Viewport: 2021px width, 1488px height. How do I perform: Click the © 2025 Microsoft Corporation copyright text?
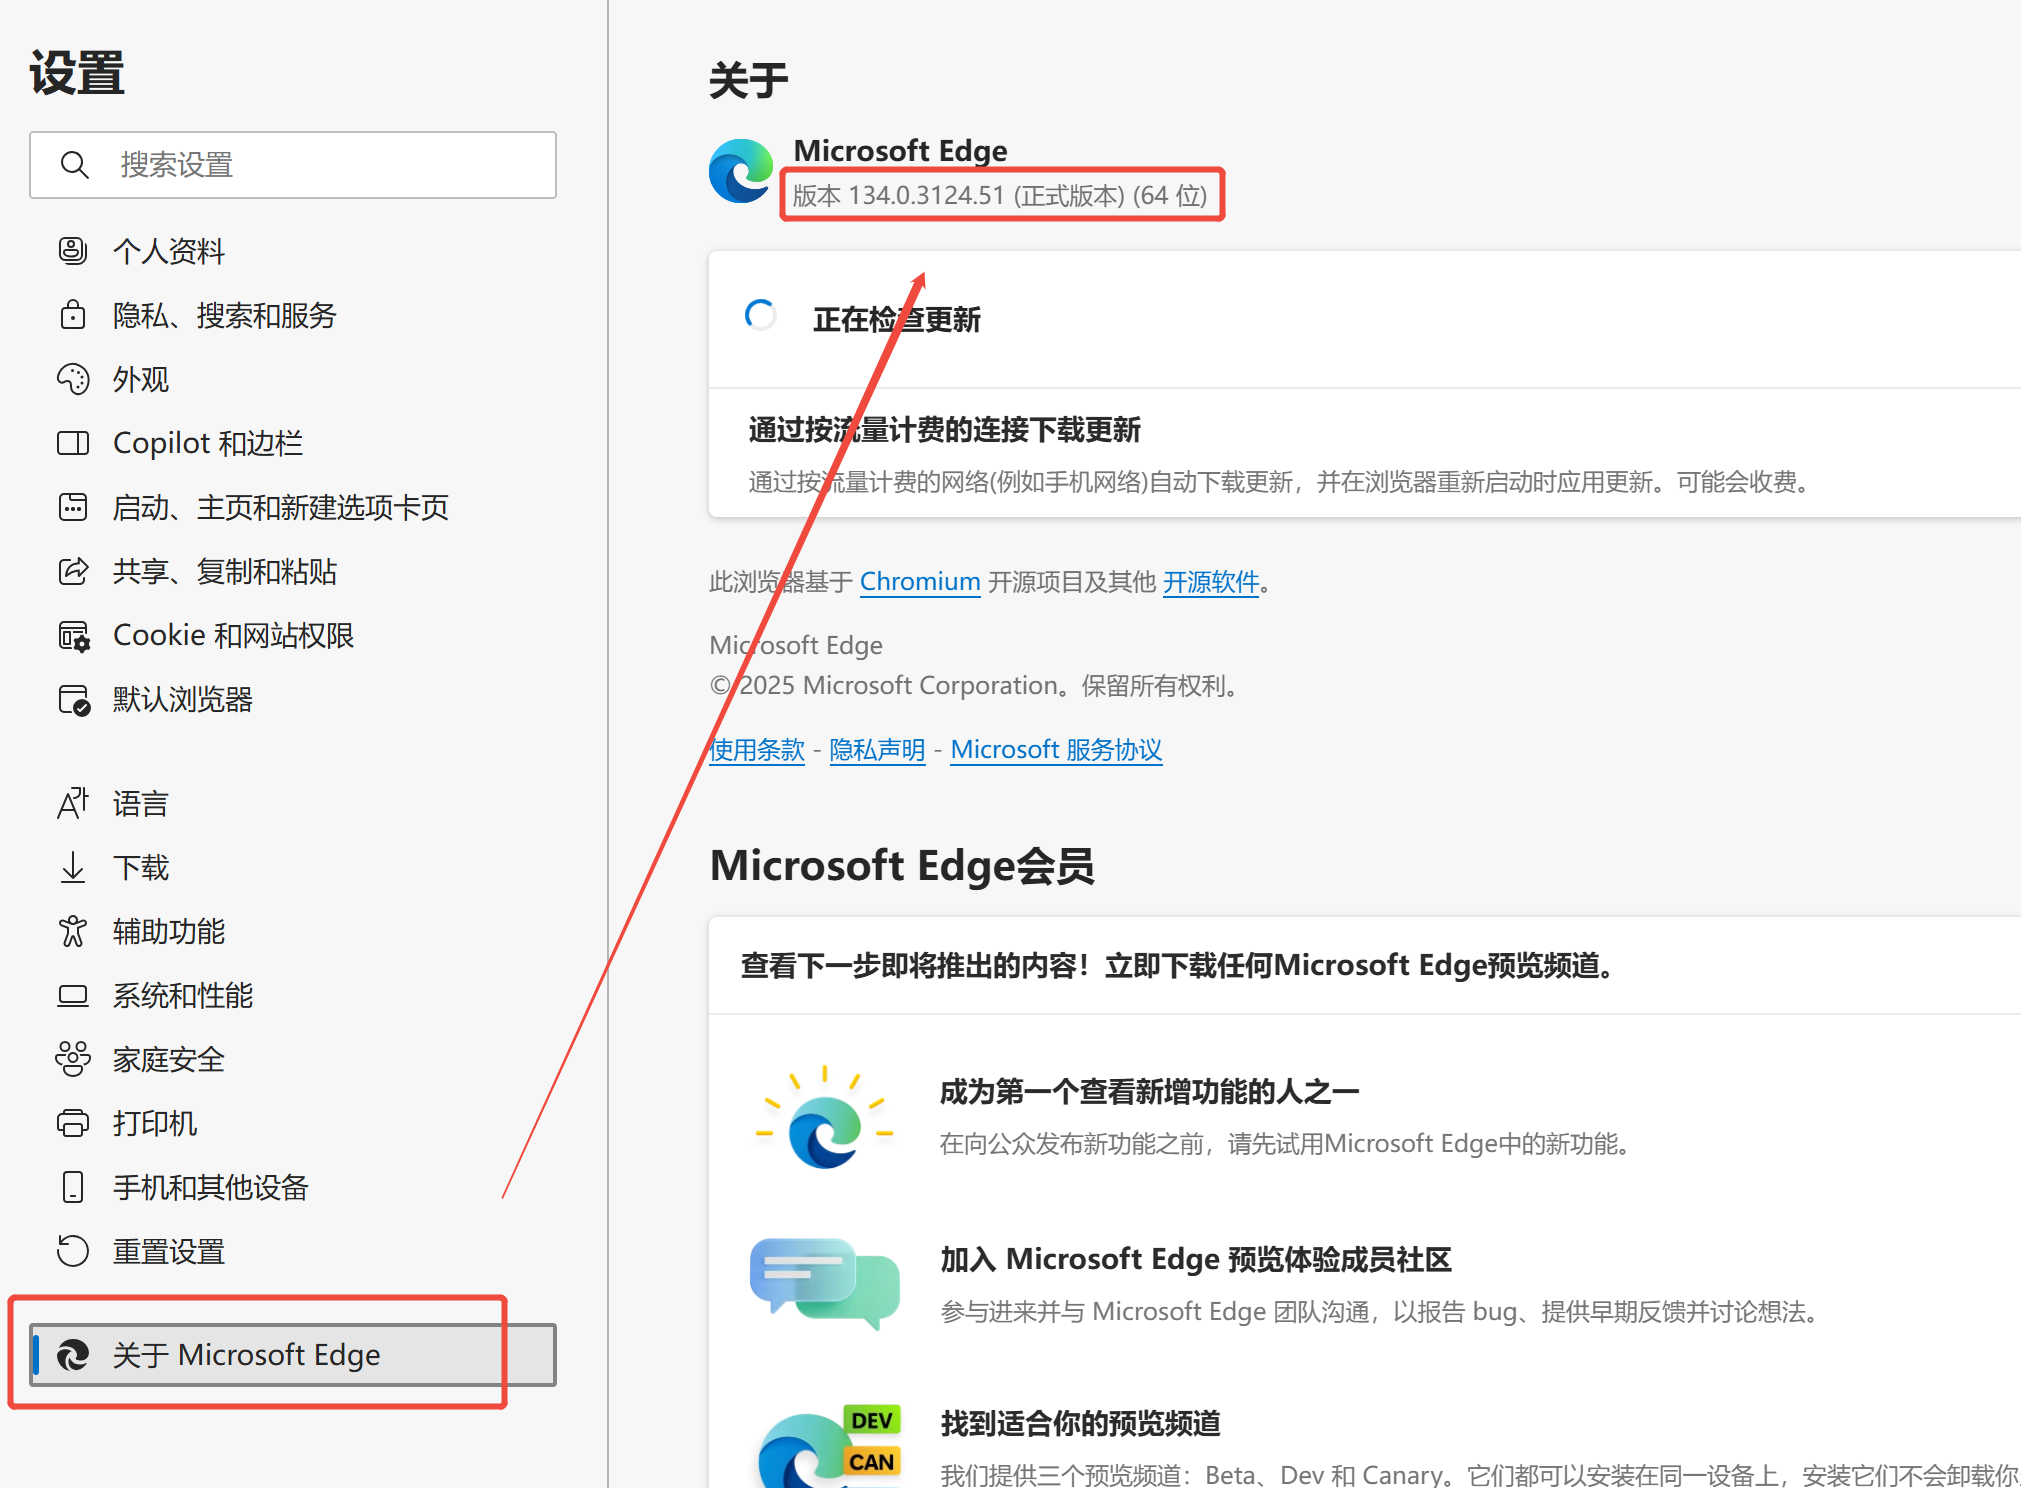pos(977,685)
